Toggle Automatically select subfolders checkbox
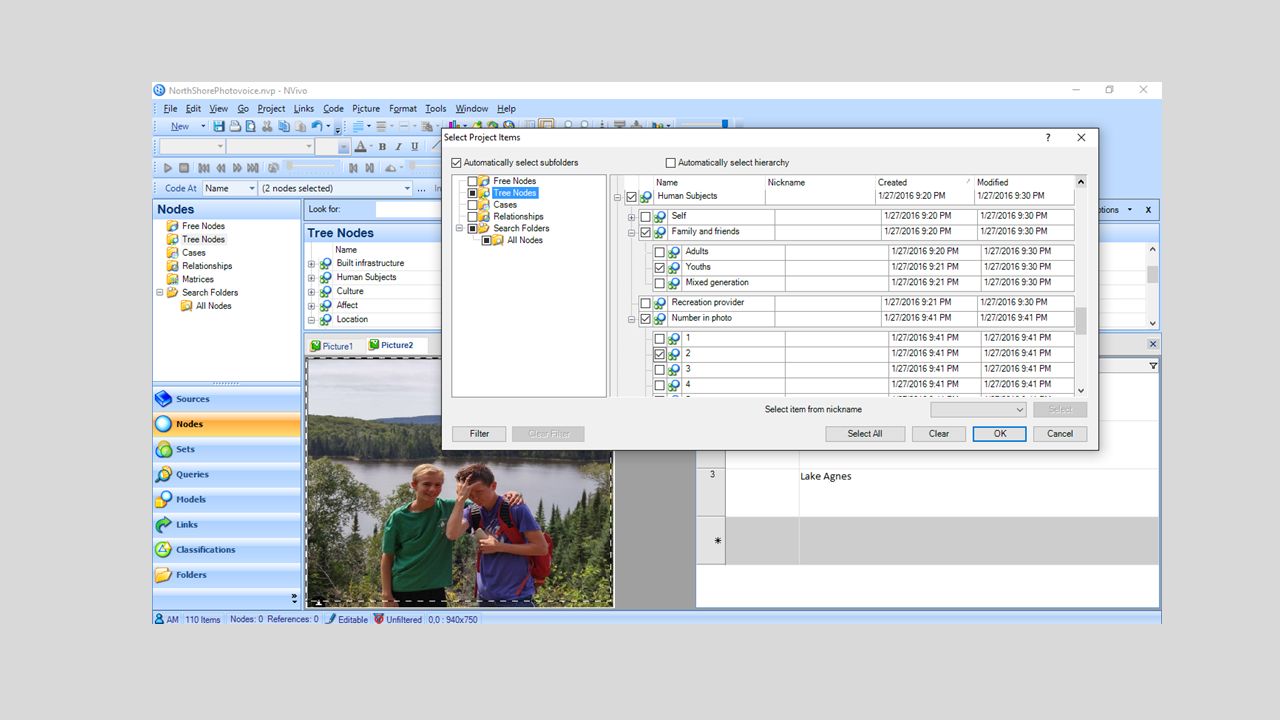Image resolution: width=1280 pixels, height=720 pixels. 457,163
